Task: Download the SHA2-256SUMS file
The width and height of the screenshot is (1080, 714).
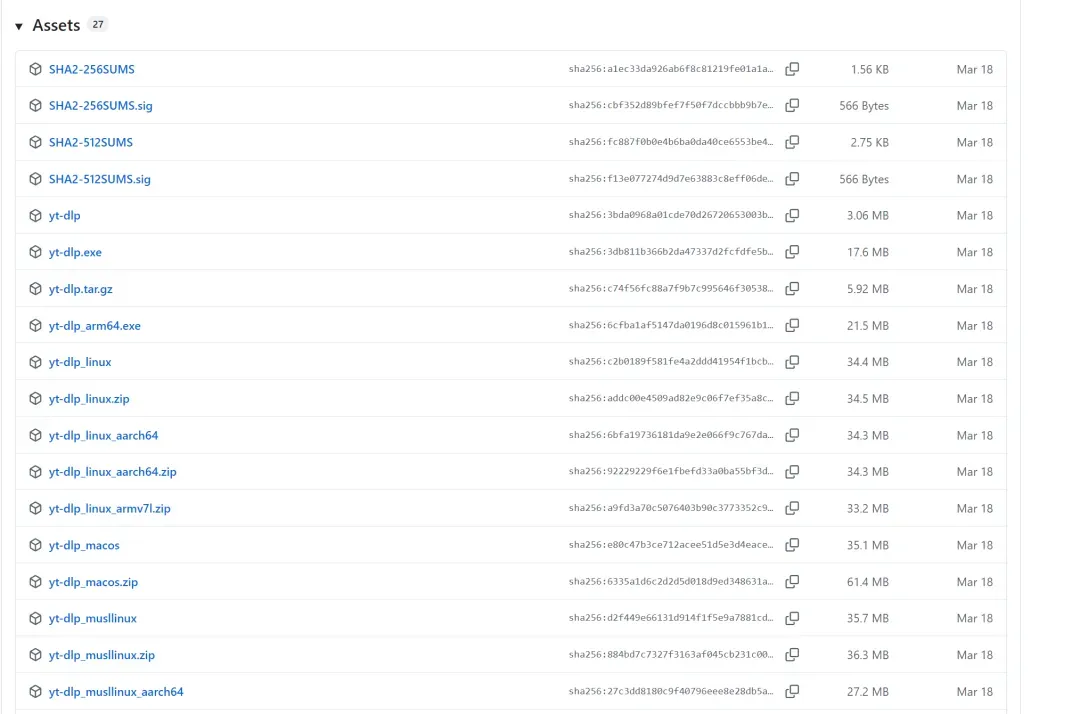Action: [92, 70]
